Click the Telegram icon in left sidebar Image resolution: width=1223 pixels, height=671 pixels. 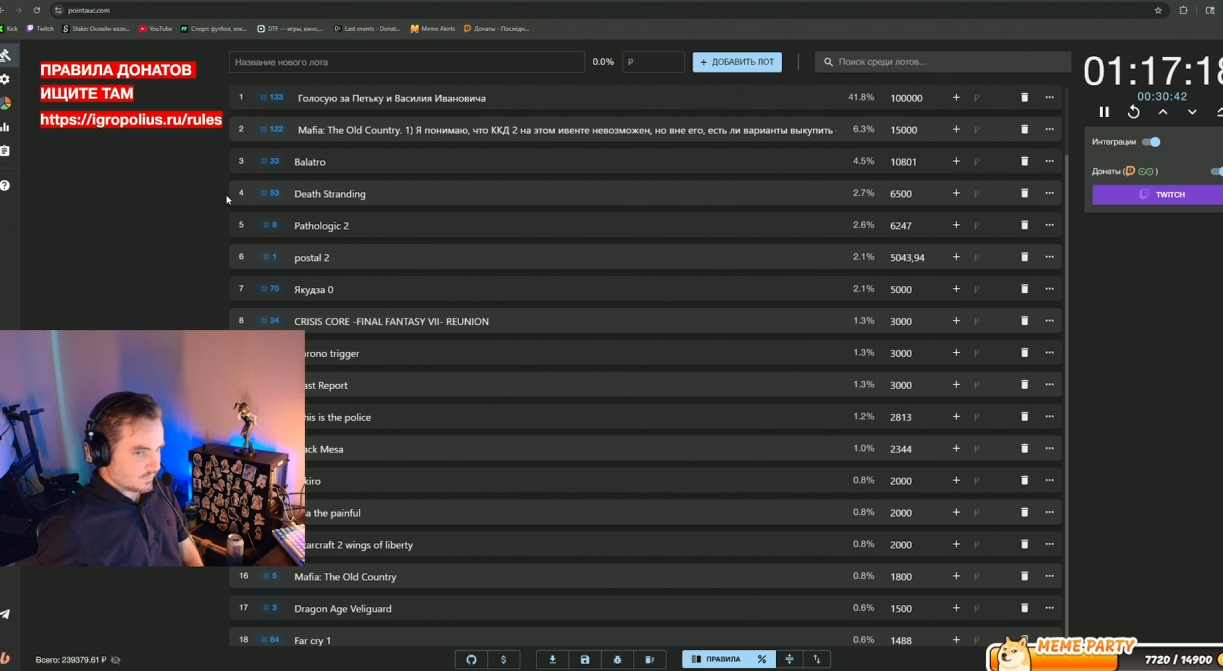click(x=5, y=614)
